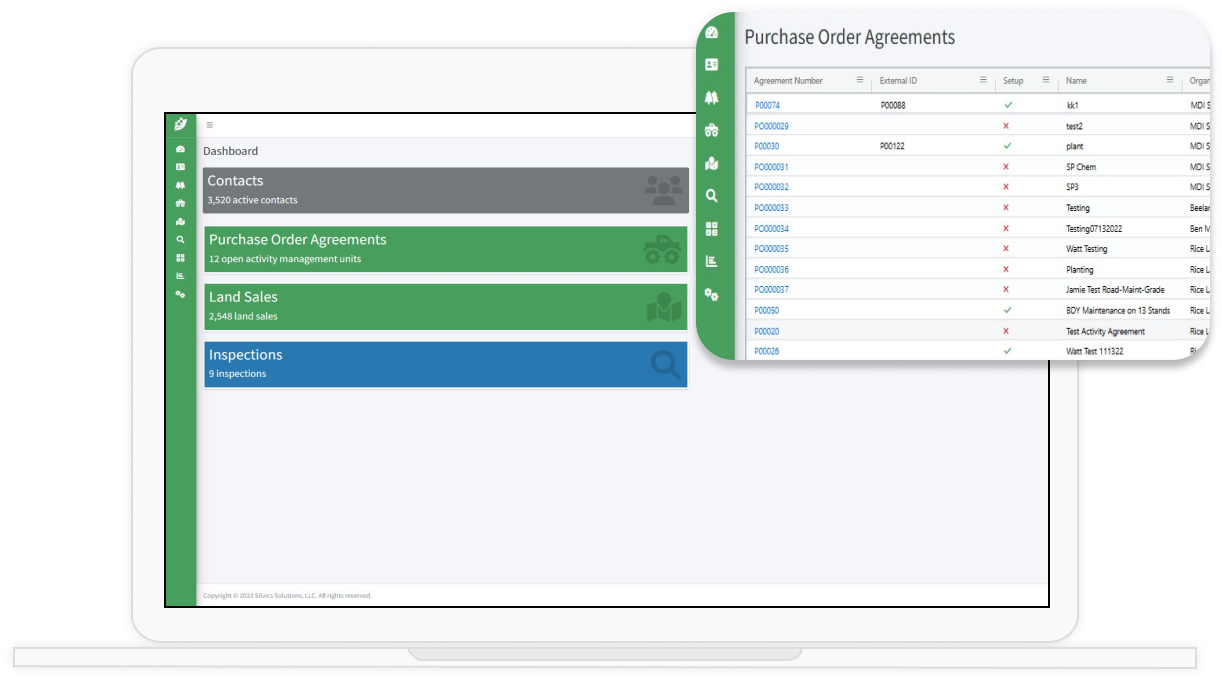Open the map marker icon in the laptop sidebar
Viewport: 1222px width, 681px height.
coord(180,222)
